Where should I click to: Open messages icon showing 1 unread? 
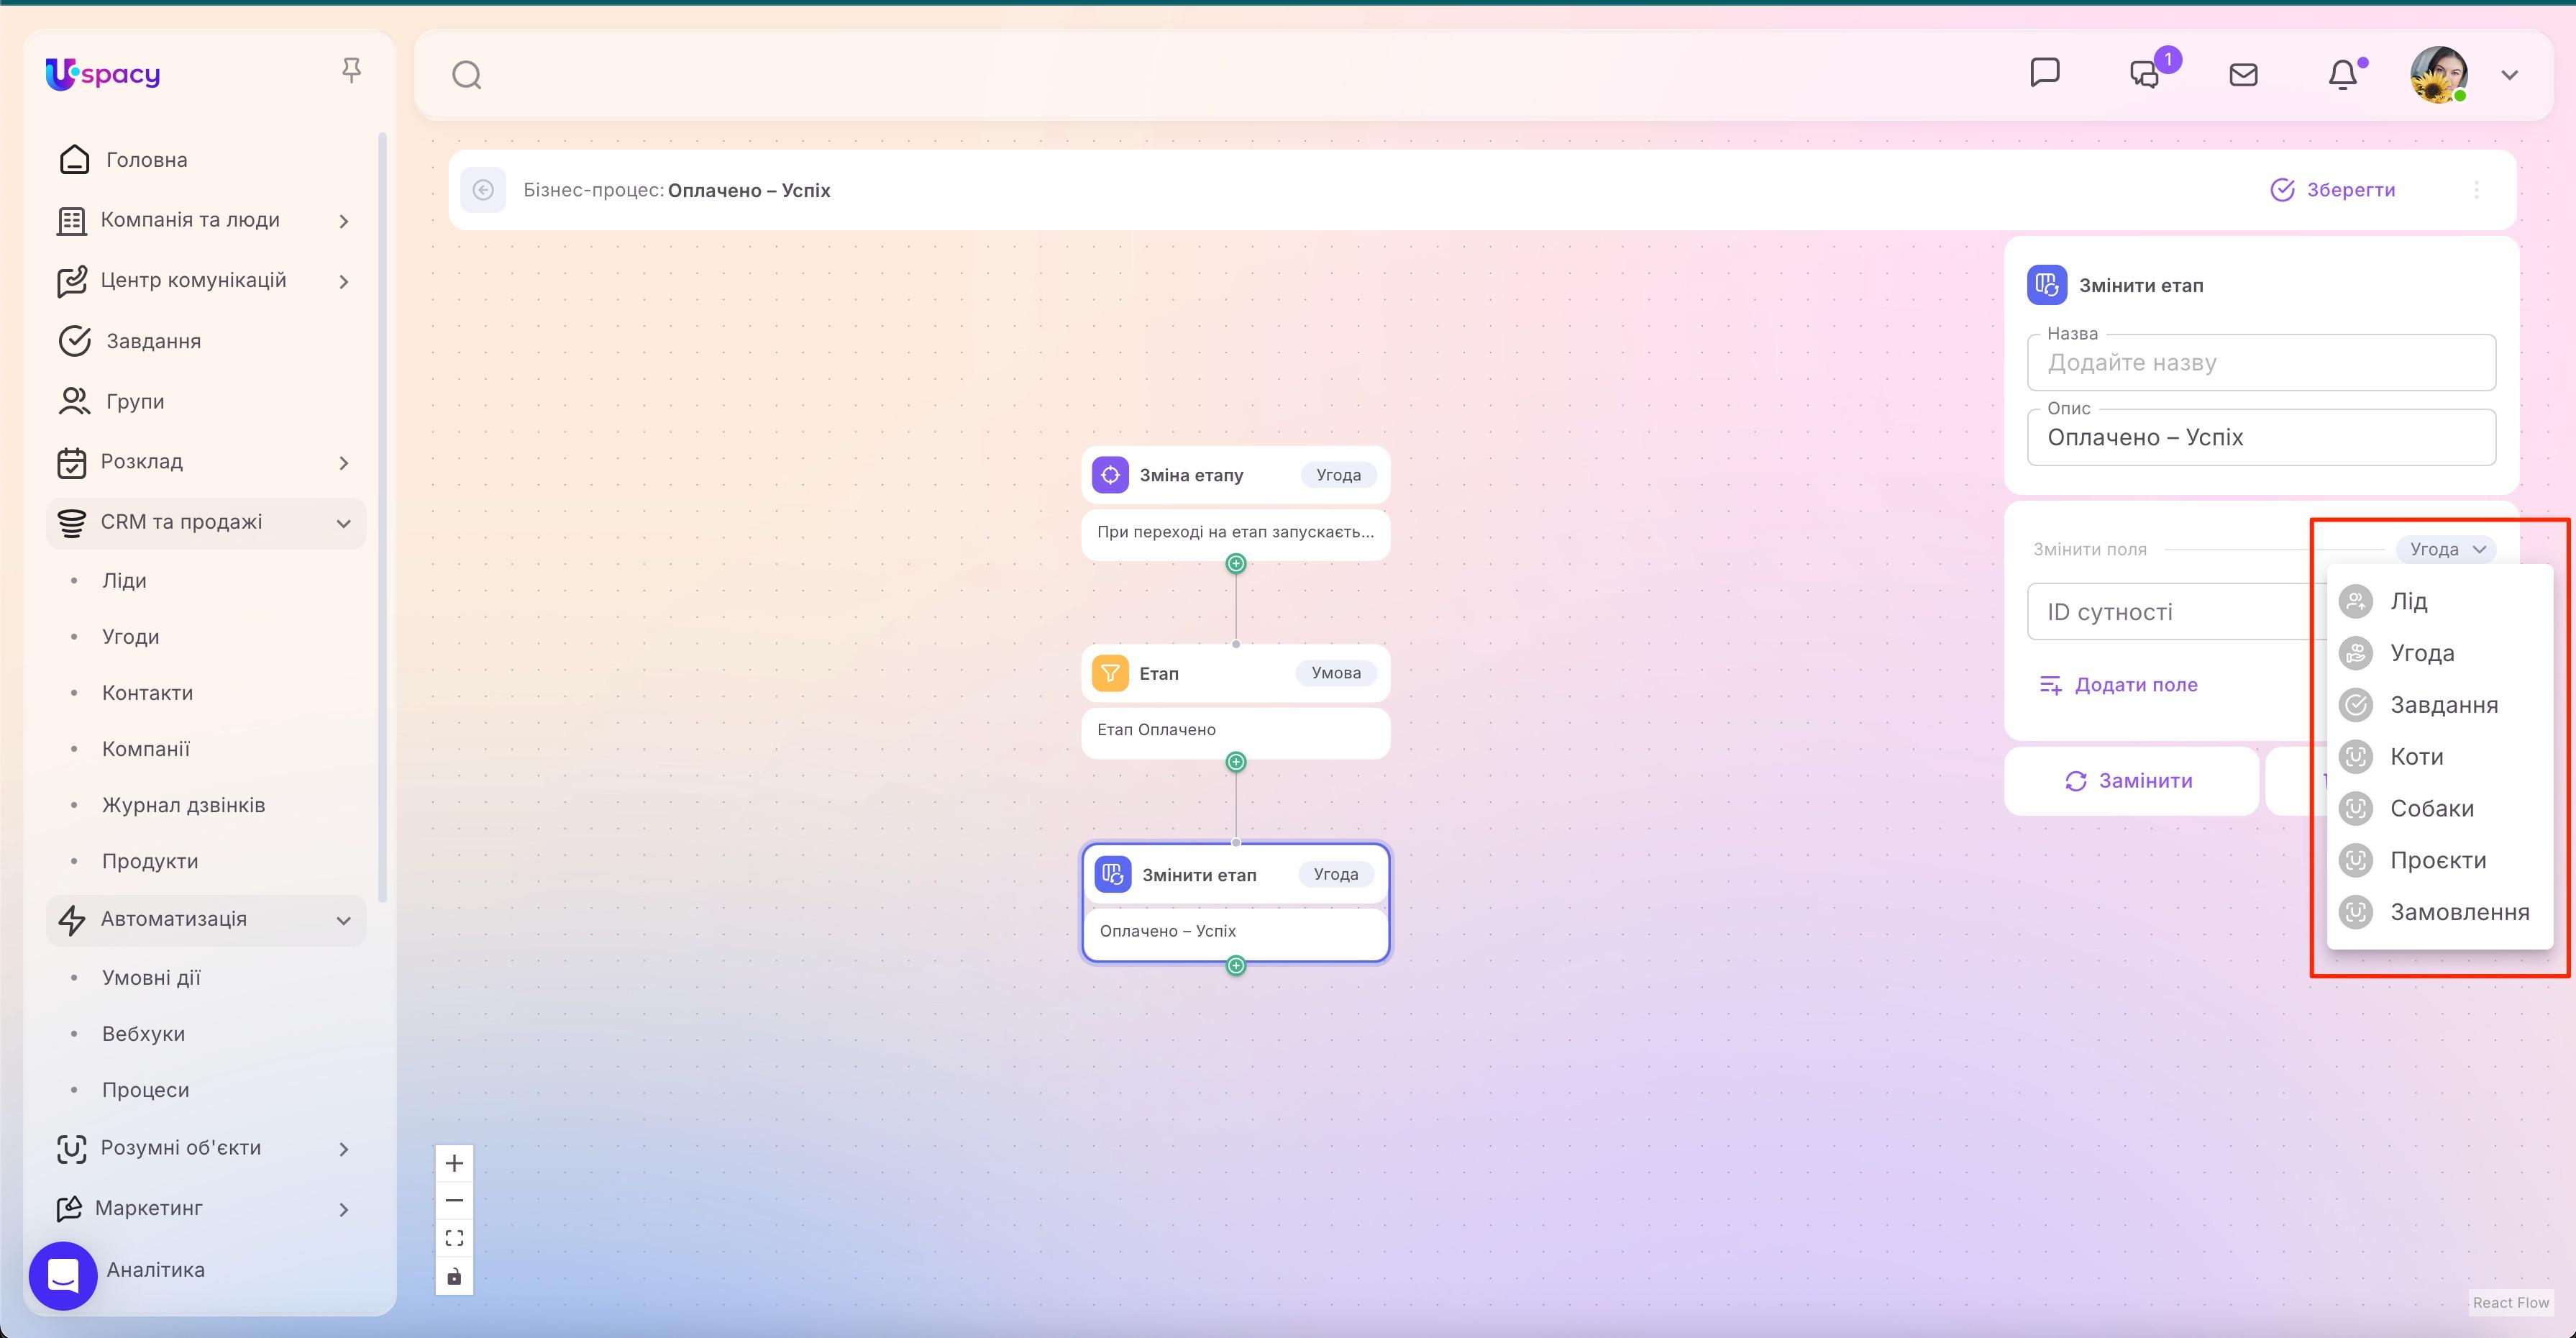point(2144,74)
